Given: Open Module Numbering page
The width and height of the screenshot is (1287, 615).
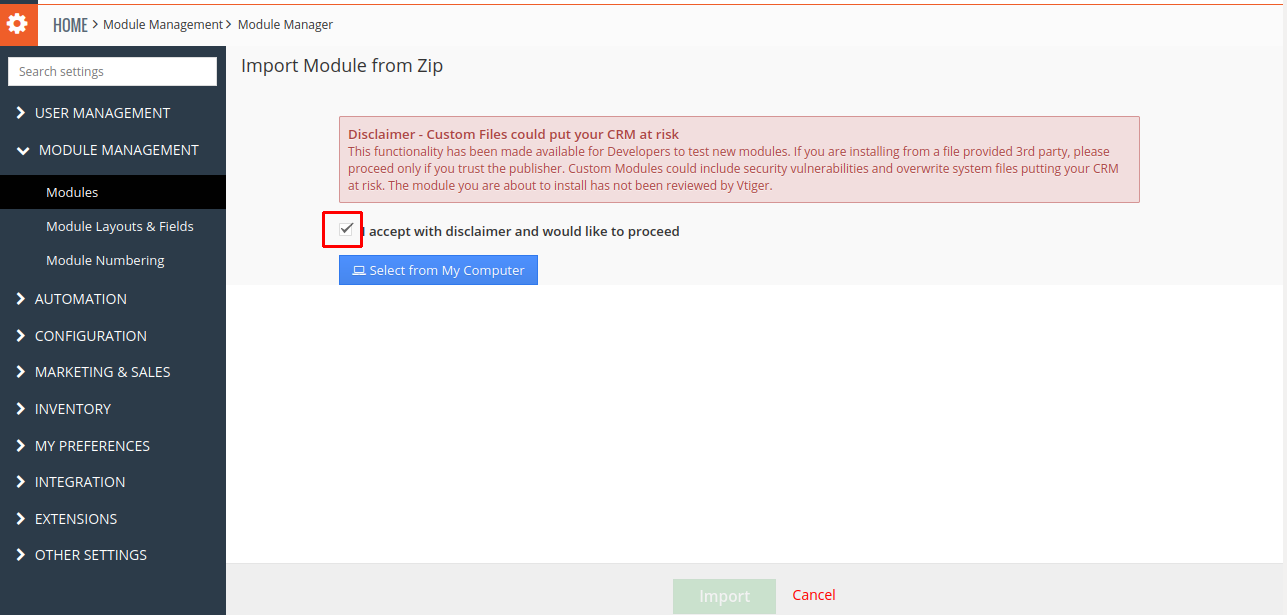Looking at the screenshot, I should [105, 260].
